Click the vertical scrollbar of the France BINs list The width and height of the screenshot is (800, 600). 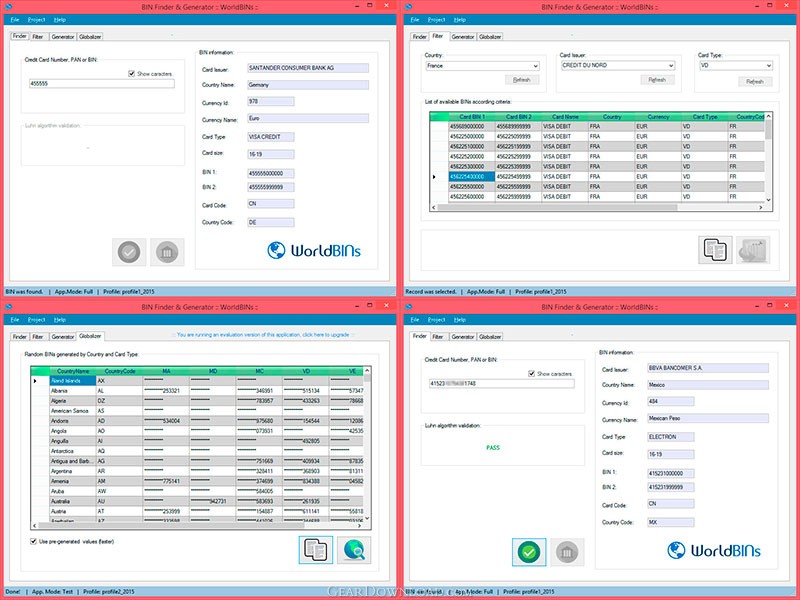click(x=768, y=158)
